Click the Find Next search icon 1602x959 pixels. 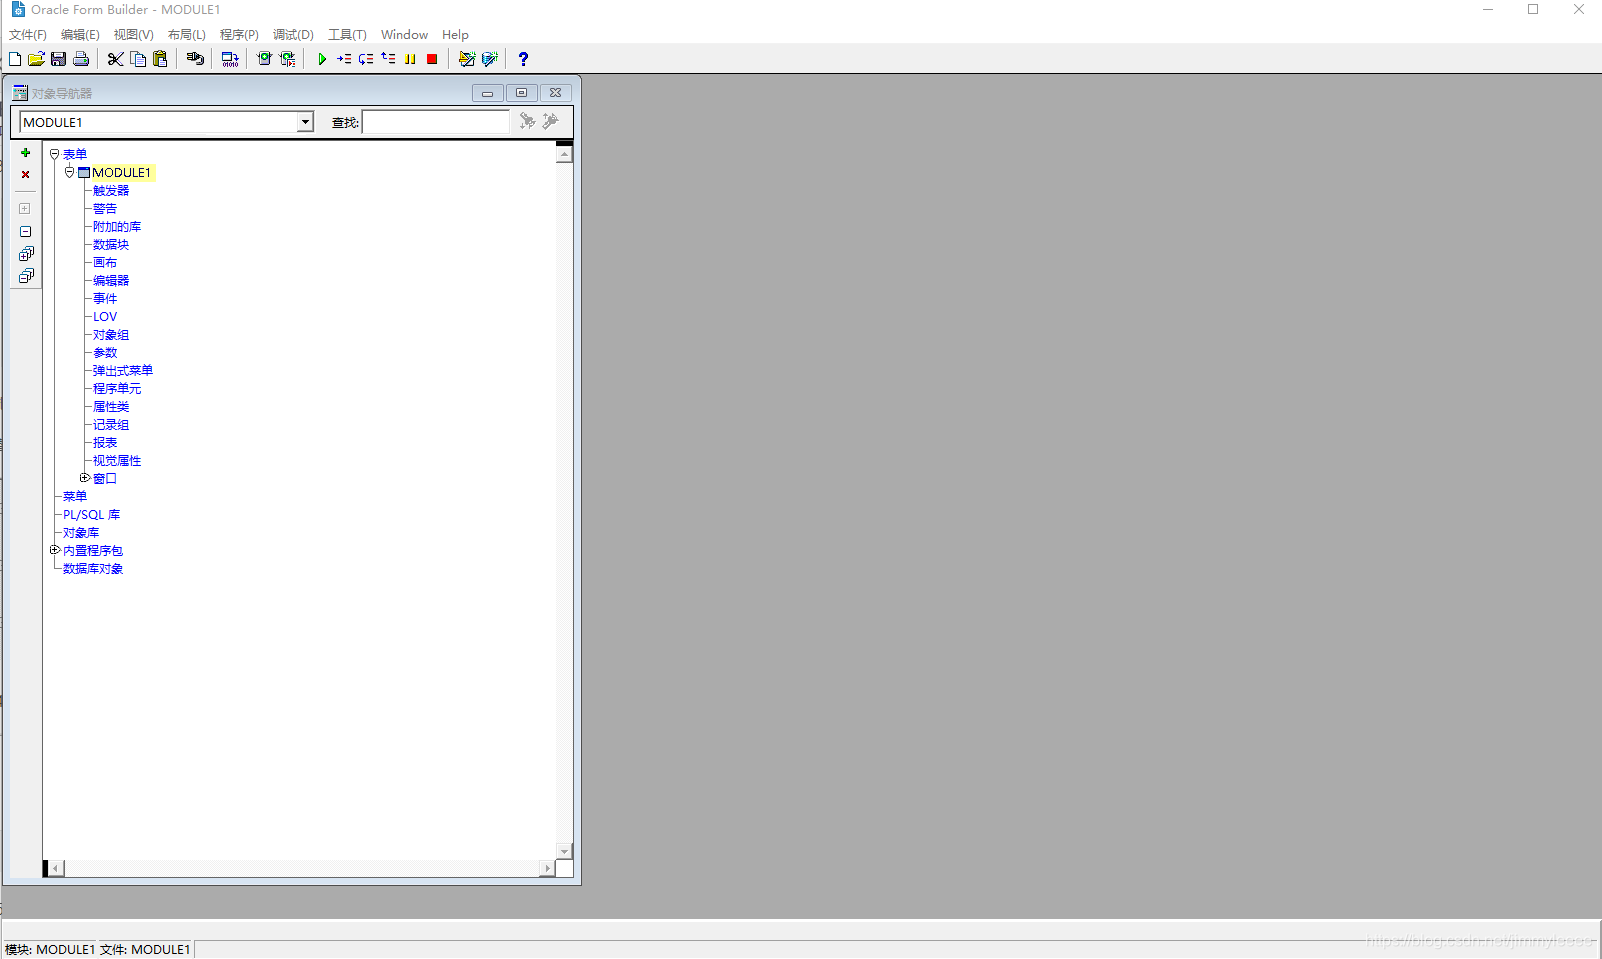pos(527,121)
